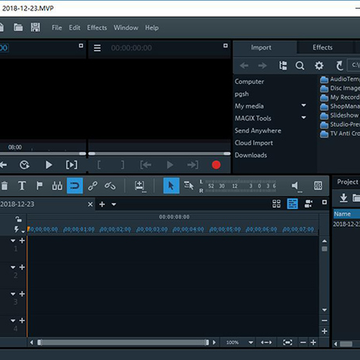Click the save project disk icon

pyautogui.click(x=35, y=27)
